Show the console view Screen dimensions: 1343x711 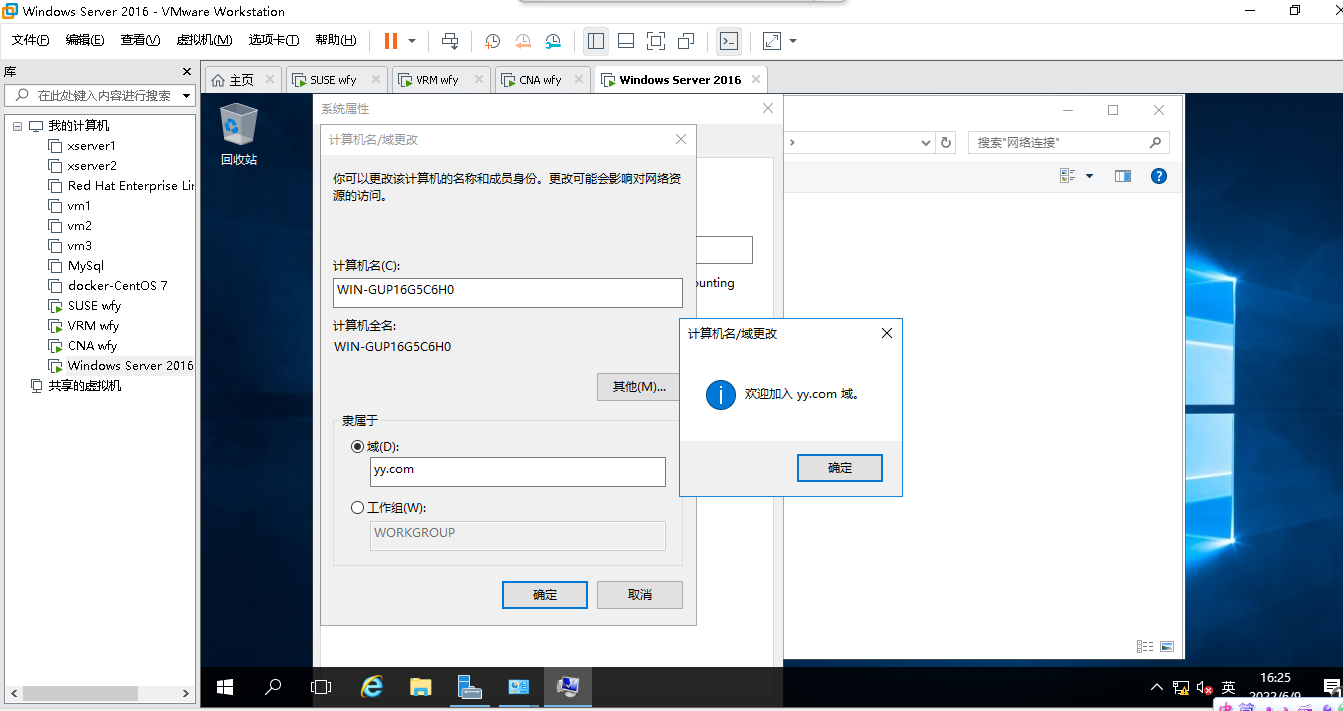coord(730,41)
